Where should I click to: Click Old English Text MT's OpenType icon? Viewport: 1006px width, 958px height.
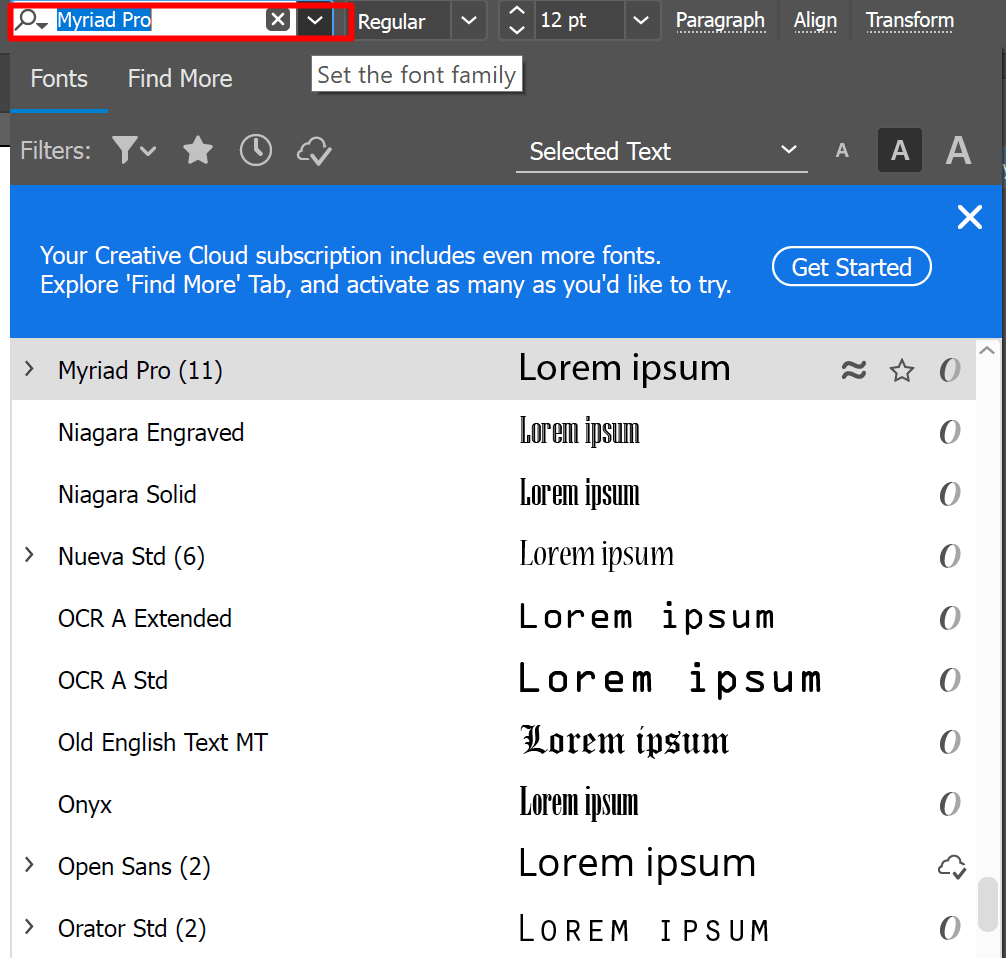[950, 742]
